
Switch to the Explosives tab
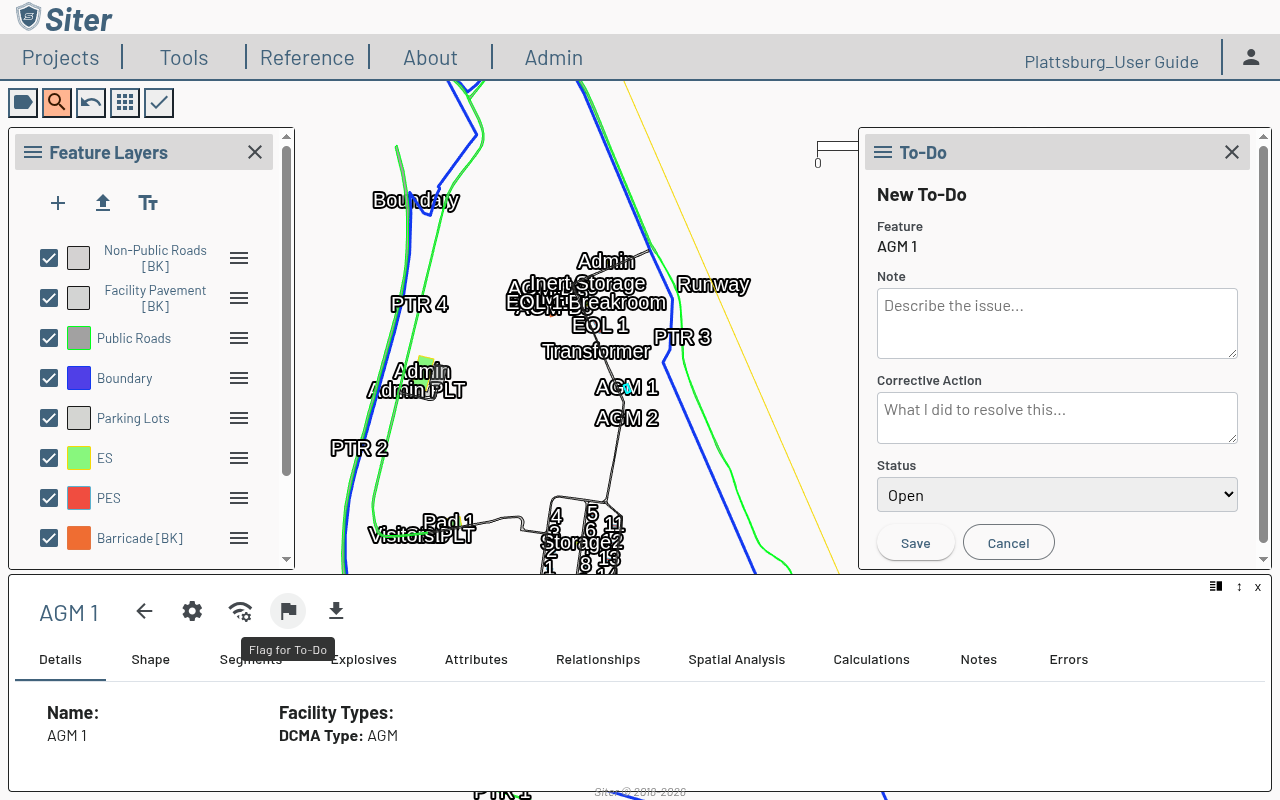(x=364, y=660)
